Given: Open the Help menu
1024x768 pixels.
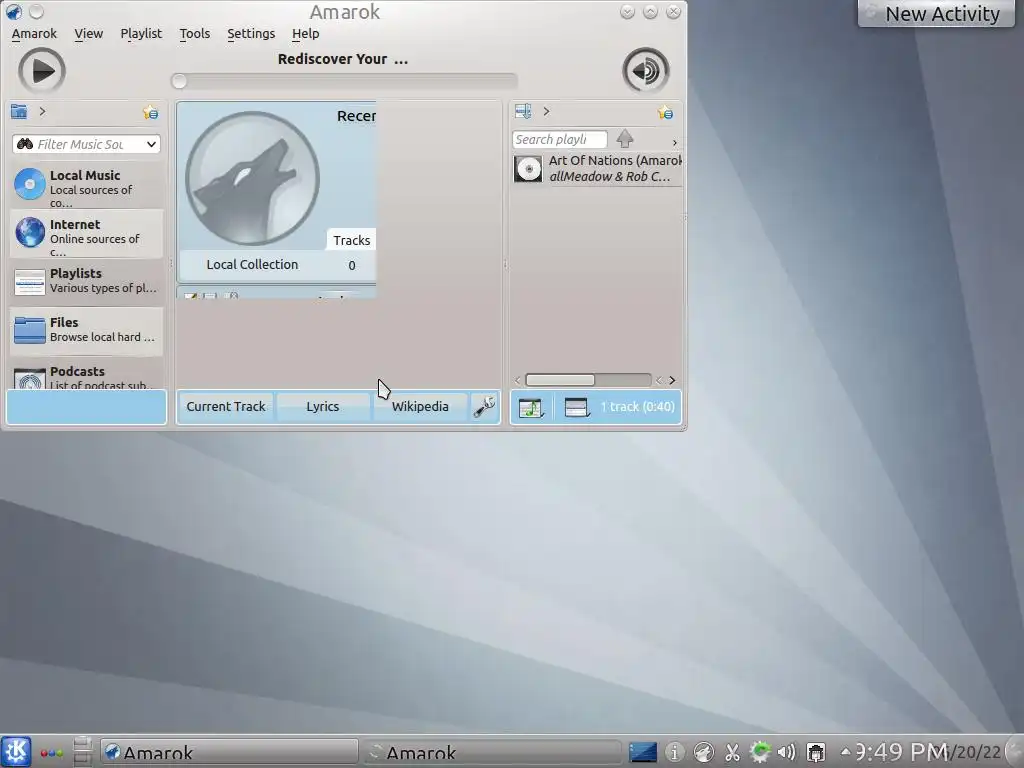Looking at the screenshot, I should pos(305,33).
